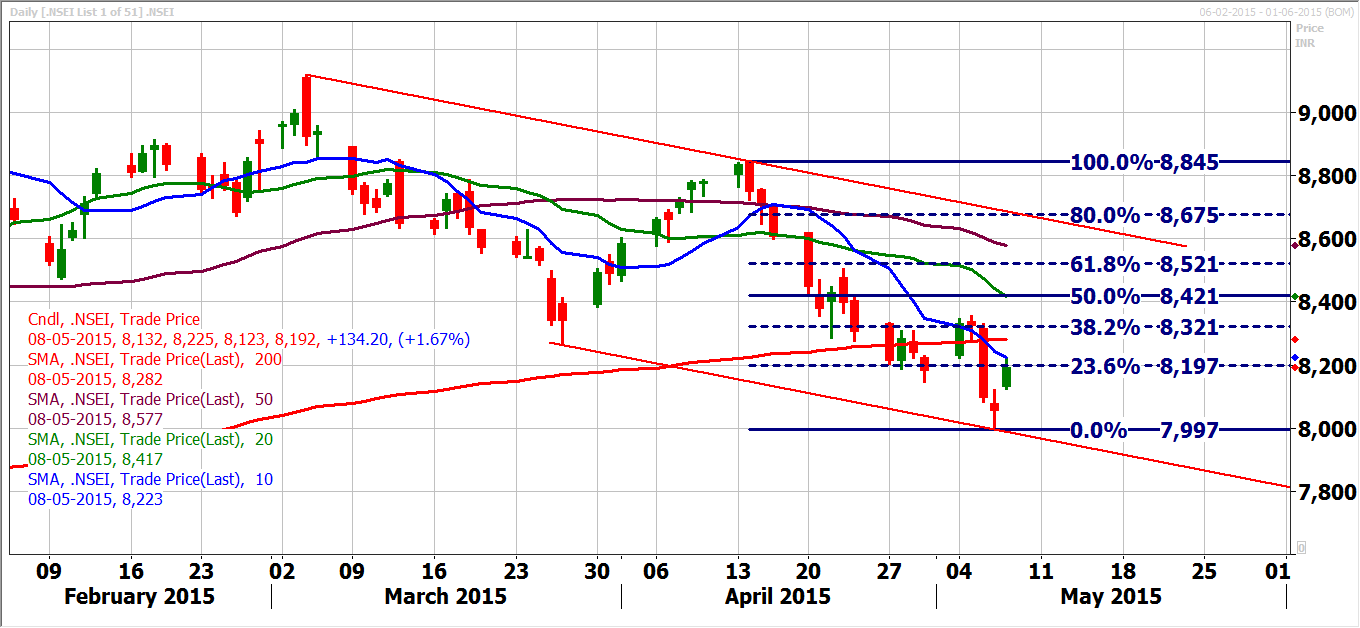
Task: Click the SMA 10 legend label
Action: [150, 479]
